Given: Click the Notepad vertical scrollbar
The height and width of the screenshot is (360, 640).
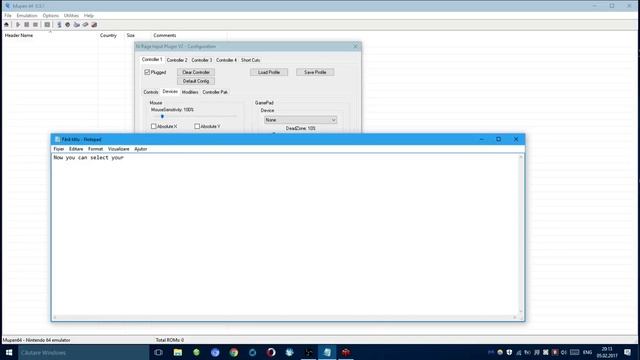Looking at the screenshot, I should [x=521, y=234].
